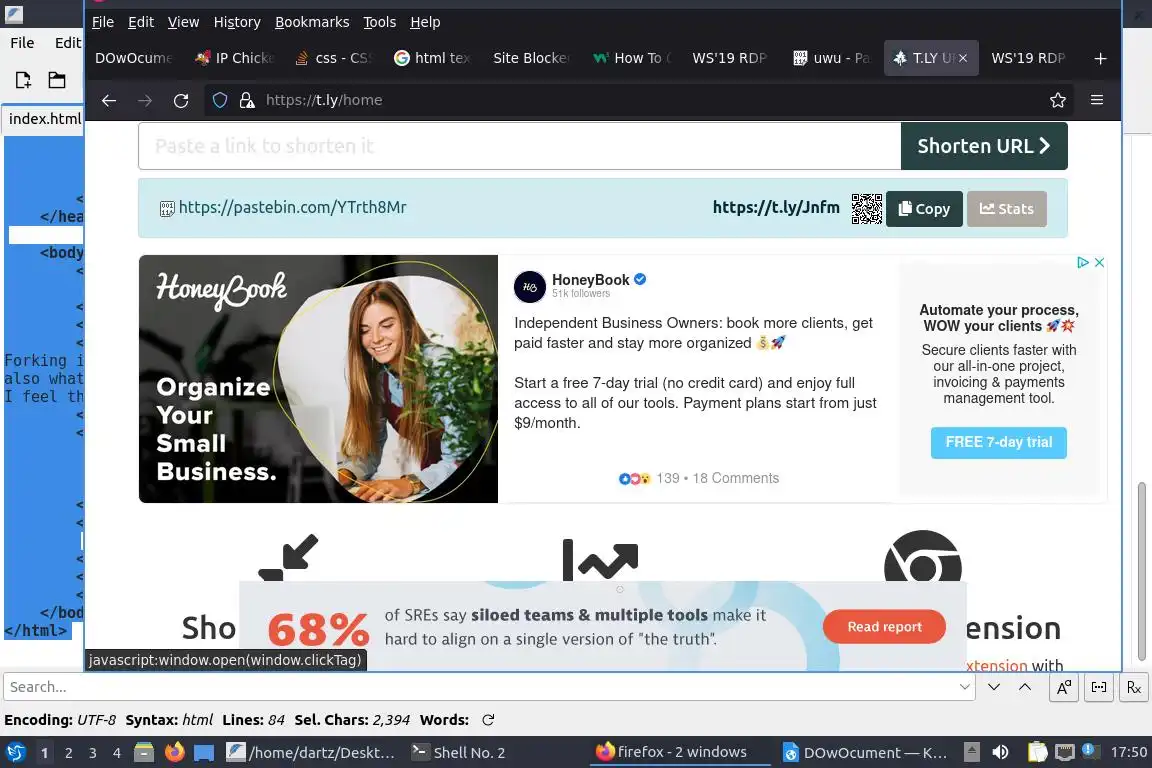Switch to the Site Blocker tab
This screenshot has height=768, width=1152.
(x=532, y=58)
